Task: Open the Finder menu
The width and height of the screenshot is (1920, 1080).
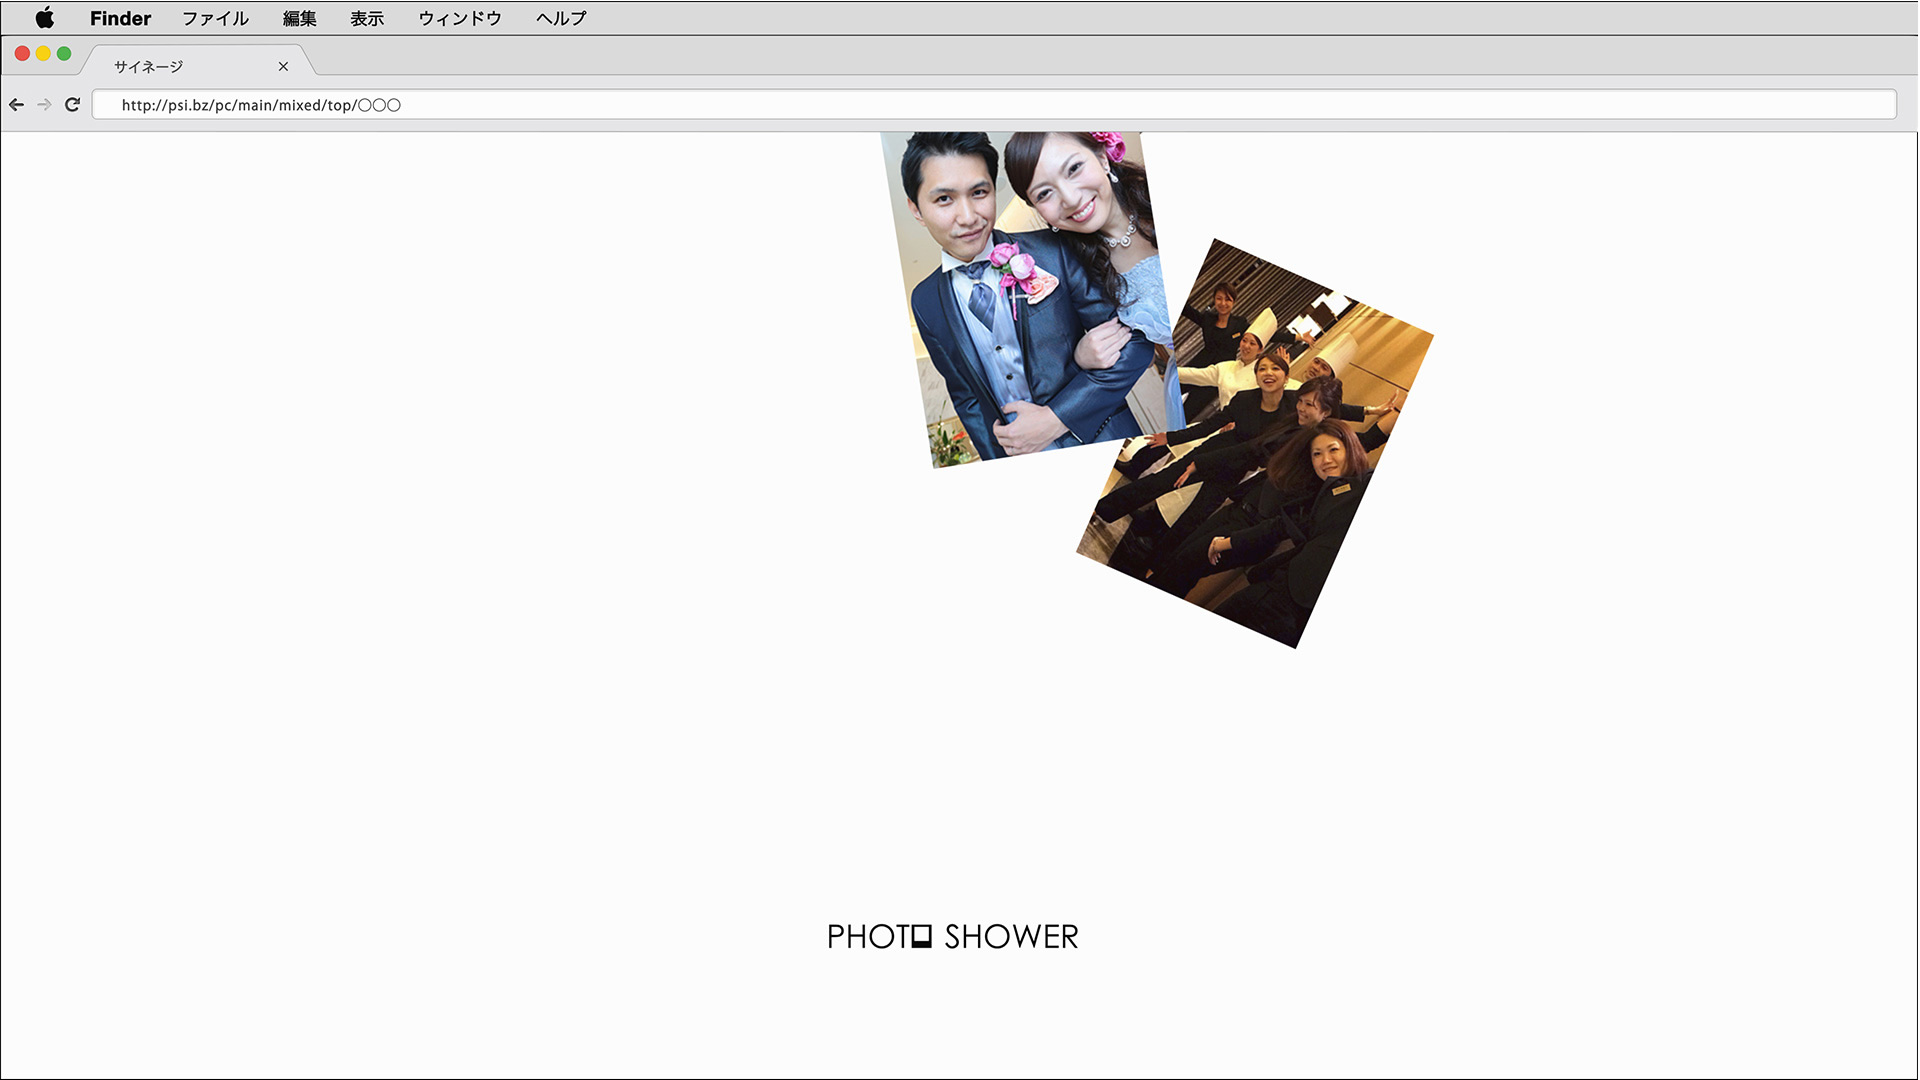Action: 120,18
